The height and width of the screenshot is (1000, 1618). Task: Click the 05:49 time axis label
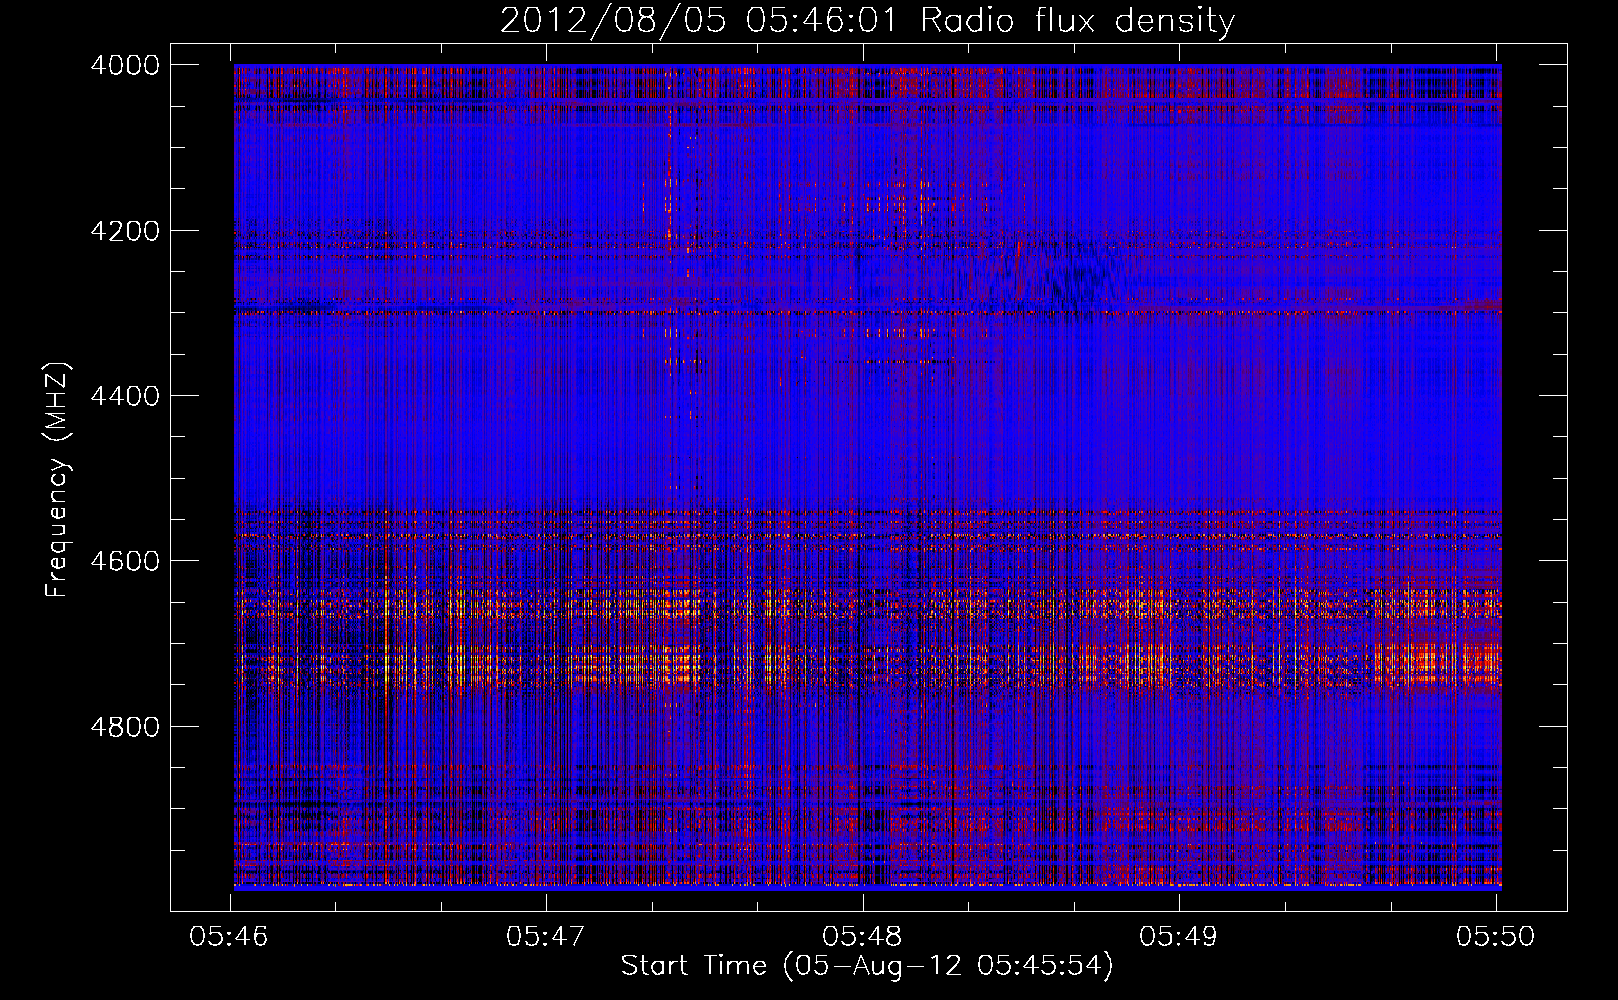[x=1179, y=937]
